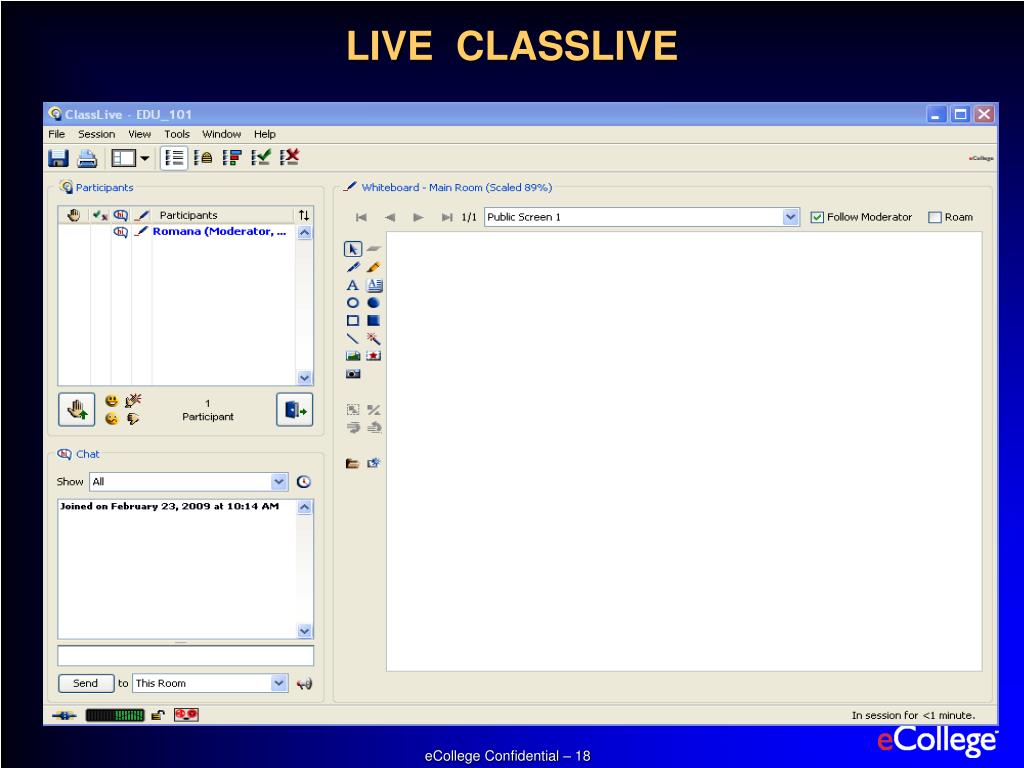Viewport: 1024px width, 768px height.
Task: Select the hollow ellipse tool
Action: click(353, 303)
